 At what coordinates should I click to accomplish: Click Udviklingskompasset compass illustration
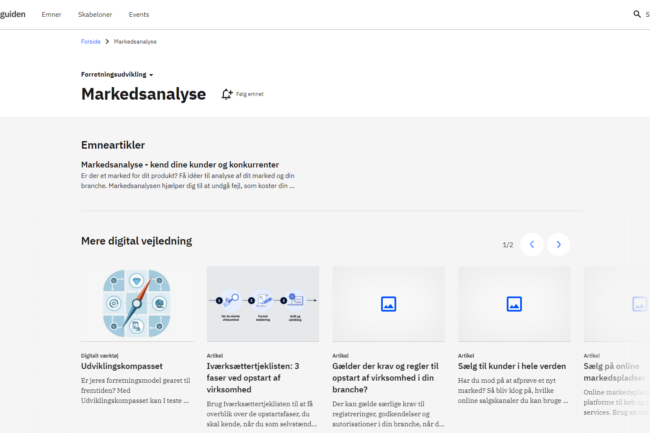(137, 303)
